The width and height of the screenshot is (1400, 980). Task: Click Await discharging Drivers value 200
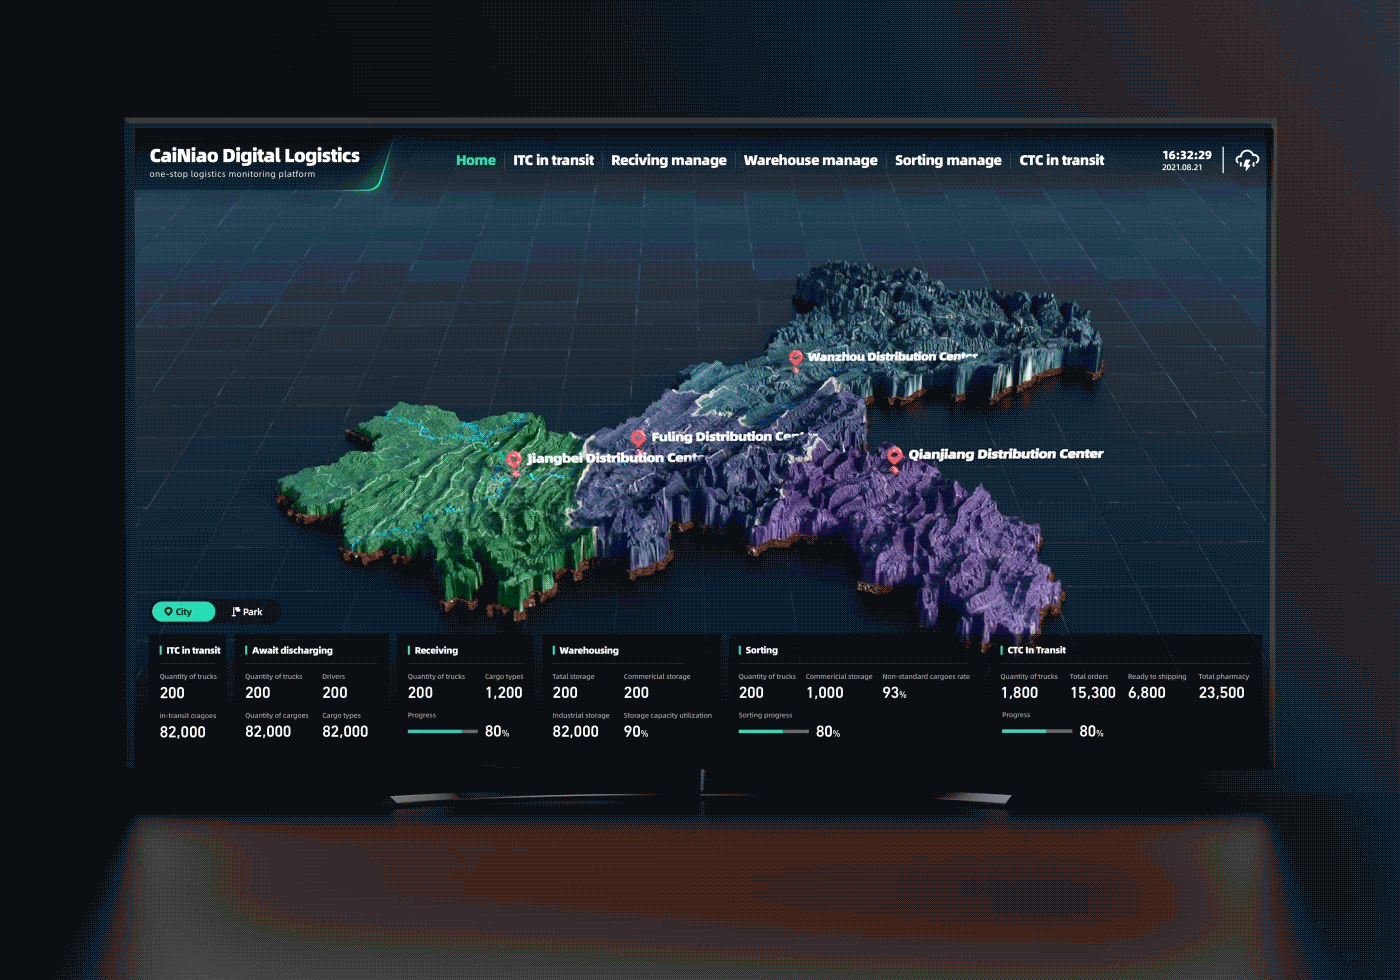pos(335,693)
